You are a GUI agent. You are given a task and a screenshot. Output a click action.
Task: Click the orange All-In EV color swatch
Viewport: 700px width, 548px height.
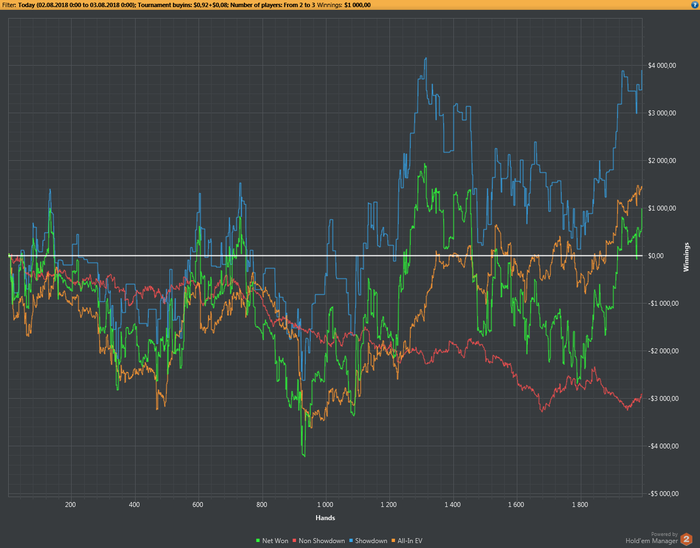393,541
